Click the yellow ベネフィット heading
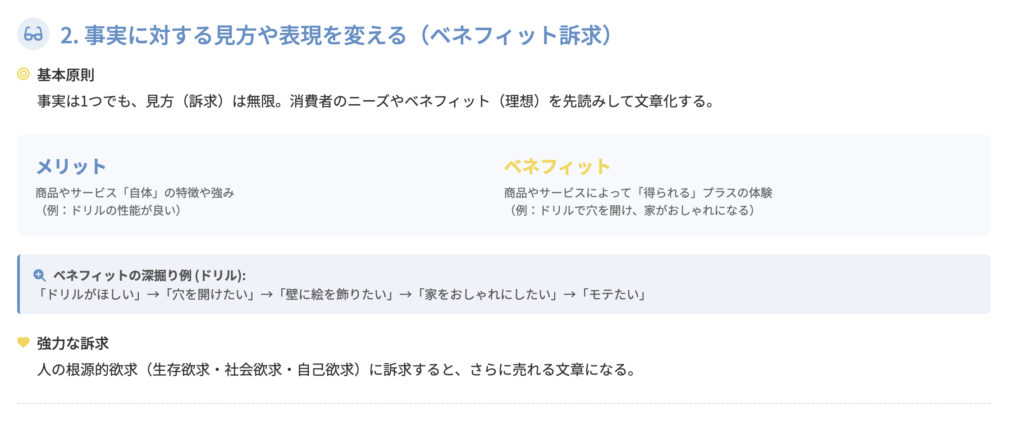The width and height of the screenshot is (1024, 425). point(557,166)
